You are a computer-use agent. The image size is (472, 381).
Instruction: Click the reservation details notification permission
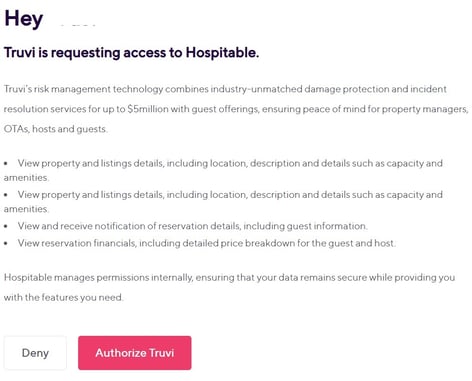192,226
